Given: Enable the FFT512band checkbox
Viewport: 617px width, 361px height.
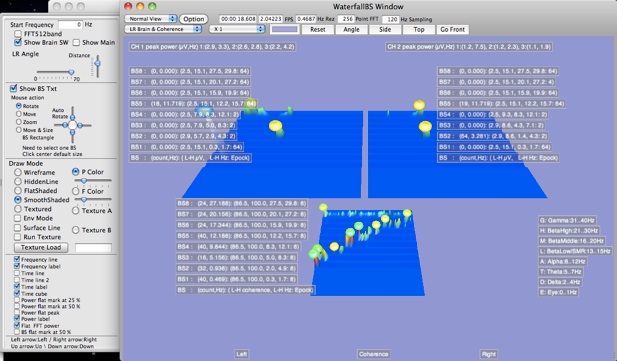Looking at the screenshot, I should [18, 34].
